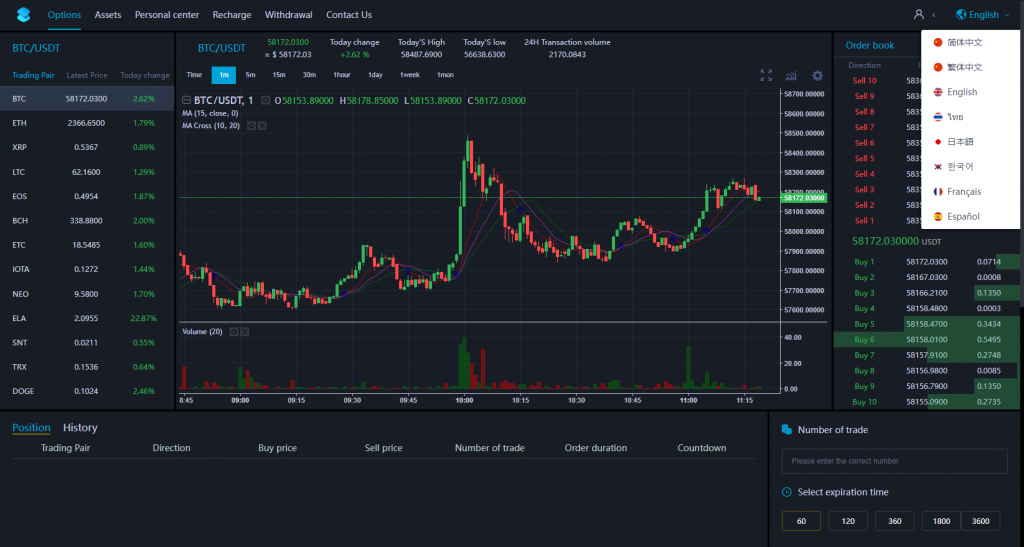Switch to the History tab
This screenshot has height=547, width=1024.
tap(80, 428)
